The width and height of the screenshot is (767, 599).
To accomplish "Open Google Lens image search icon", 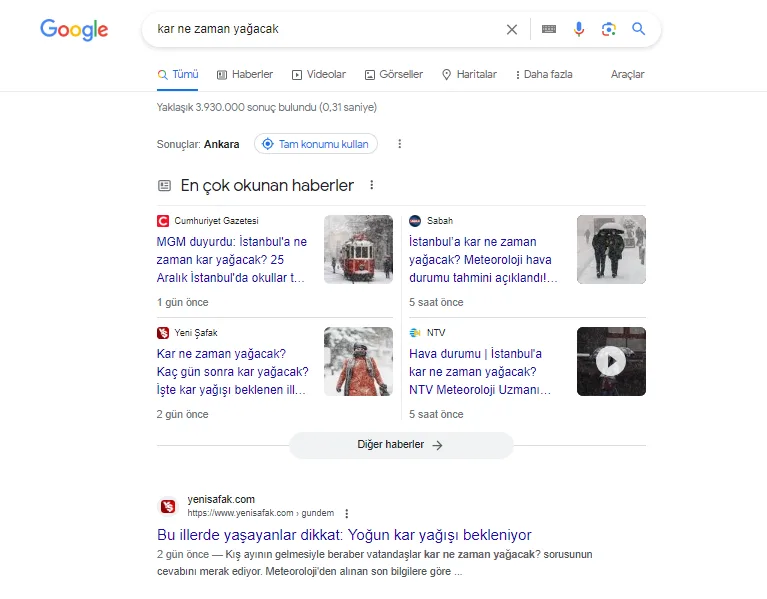I will coord(609,29).
